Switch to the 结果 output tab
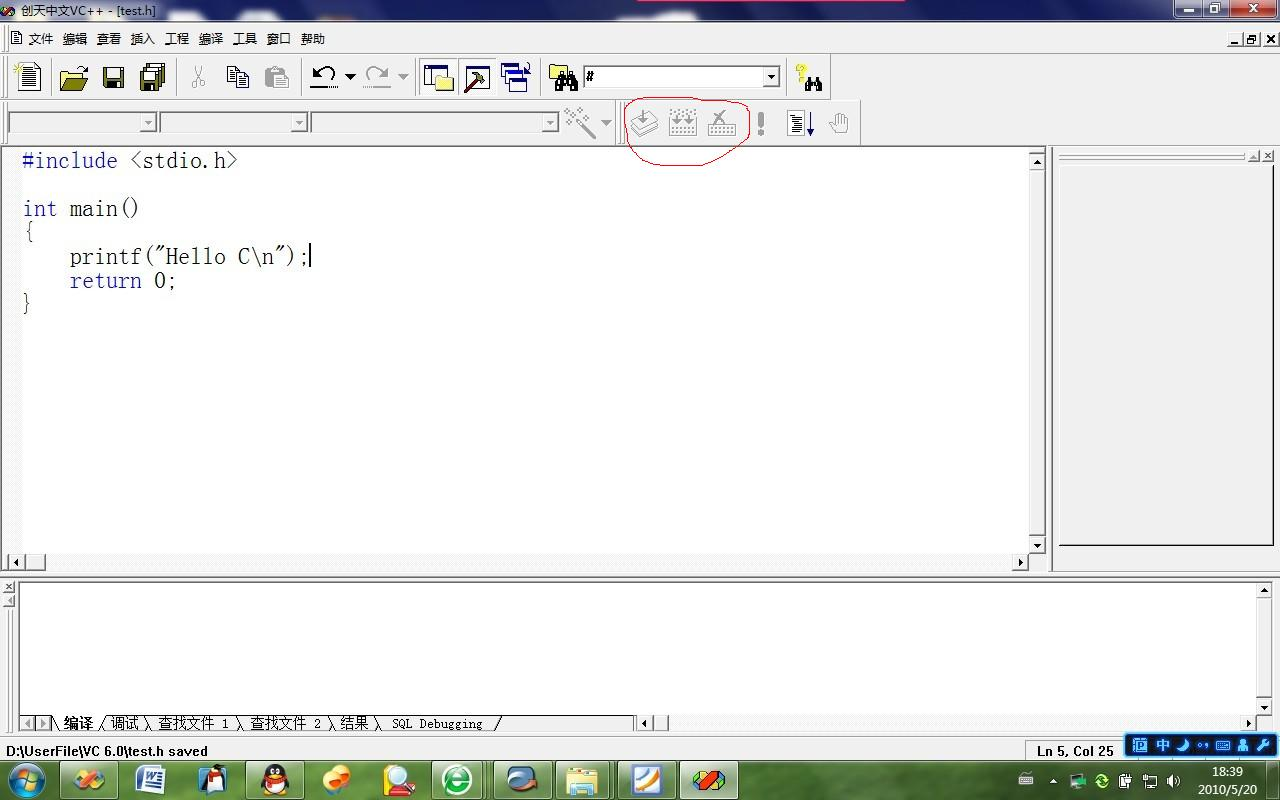1280x800 pixels. (x=354, y=723)
